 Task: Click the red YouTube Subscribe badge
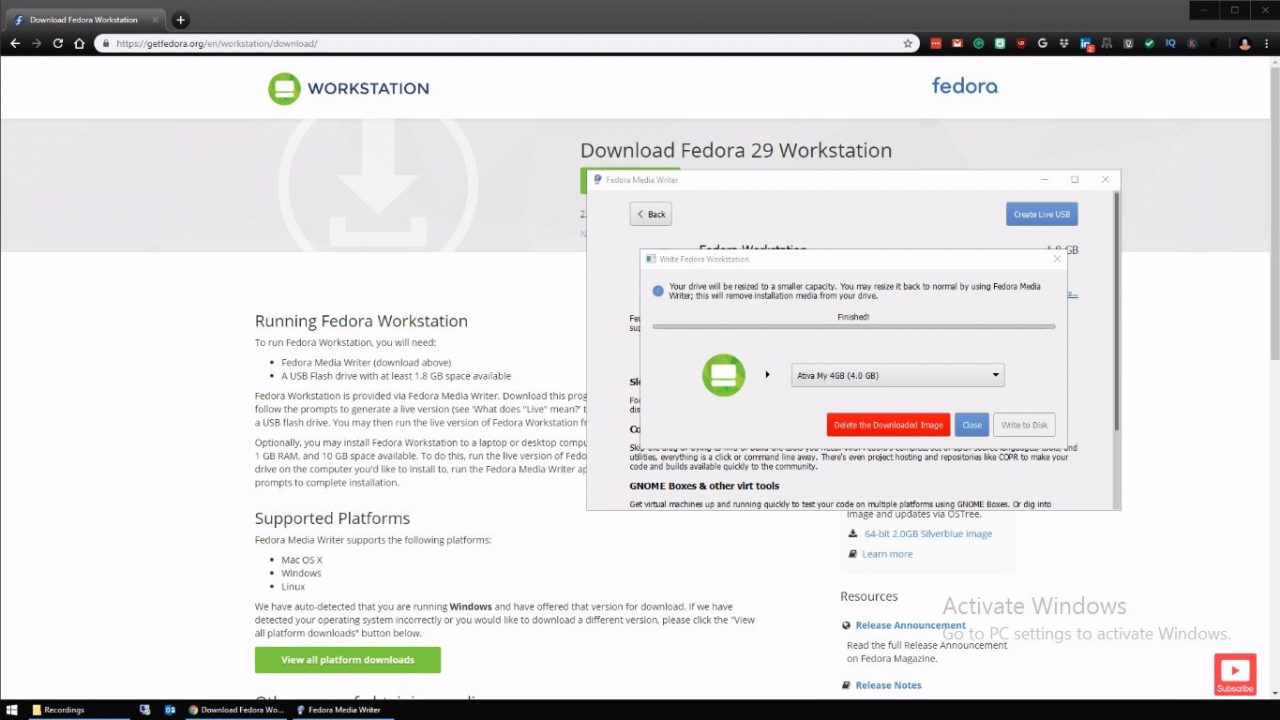pos(1235,674)
